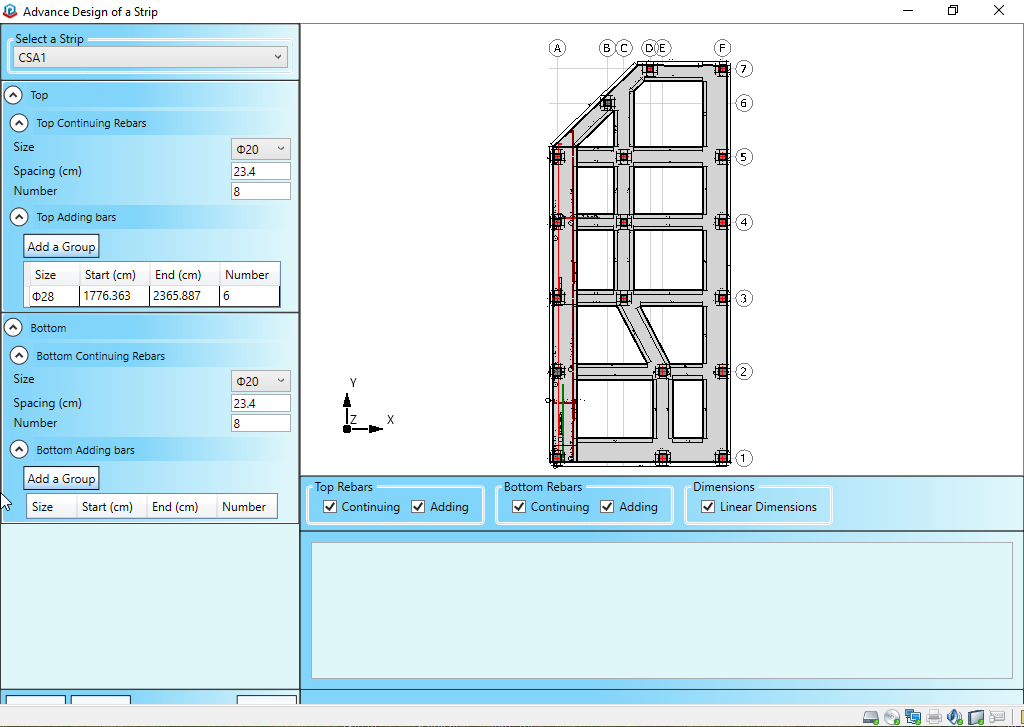This screenshot has width=1024, height=727.
Task: Select the Number cell 6 in top table
Action: (x=249, y=296)
